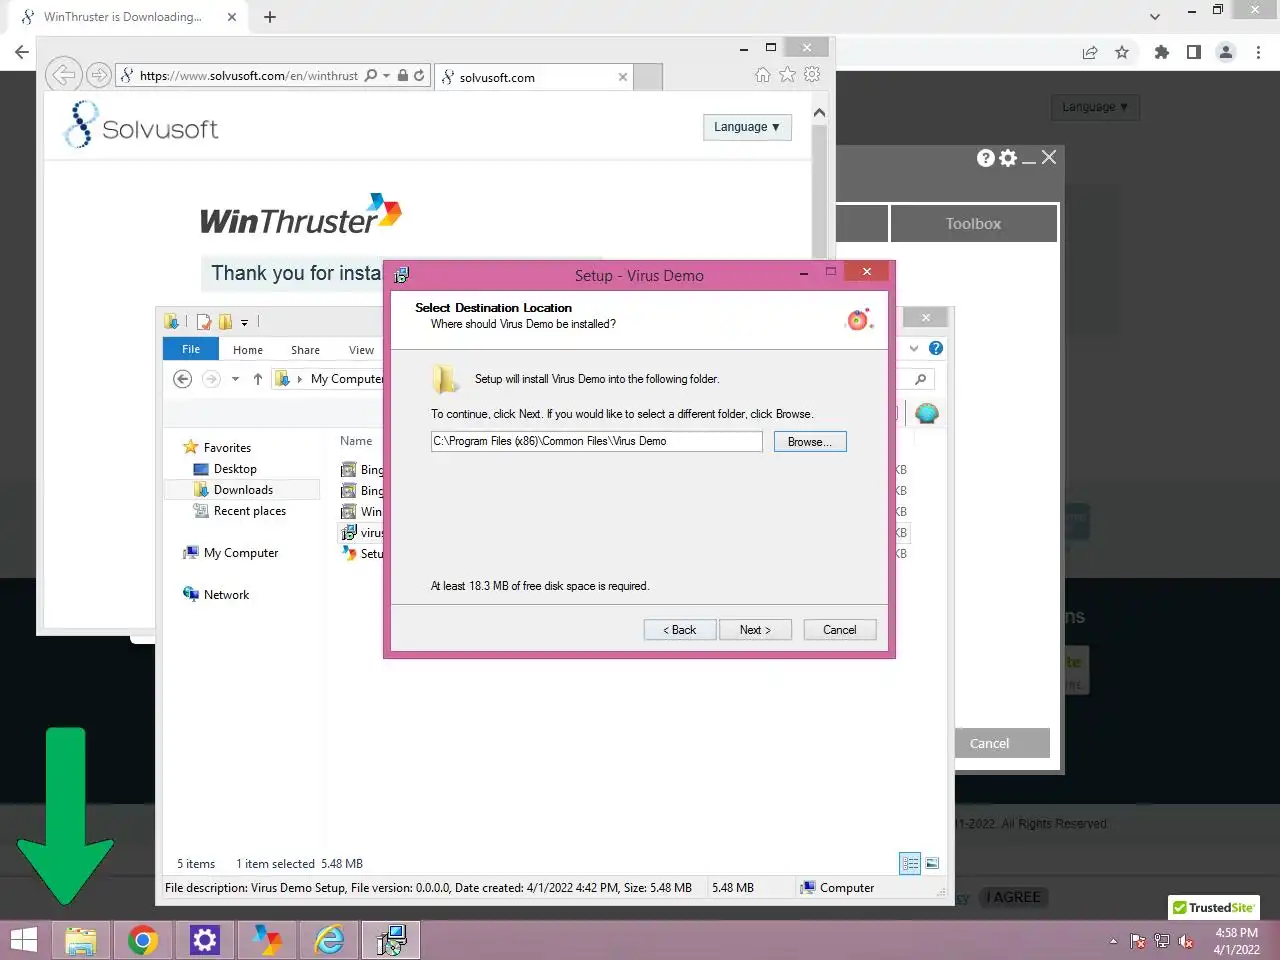This screenshot has width=1280, height=960.
Task: Open the File tab in Explorer
Action: pos(191,349)
